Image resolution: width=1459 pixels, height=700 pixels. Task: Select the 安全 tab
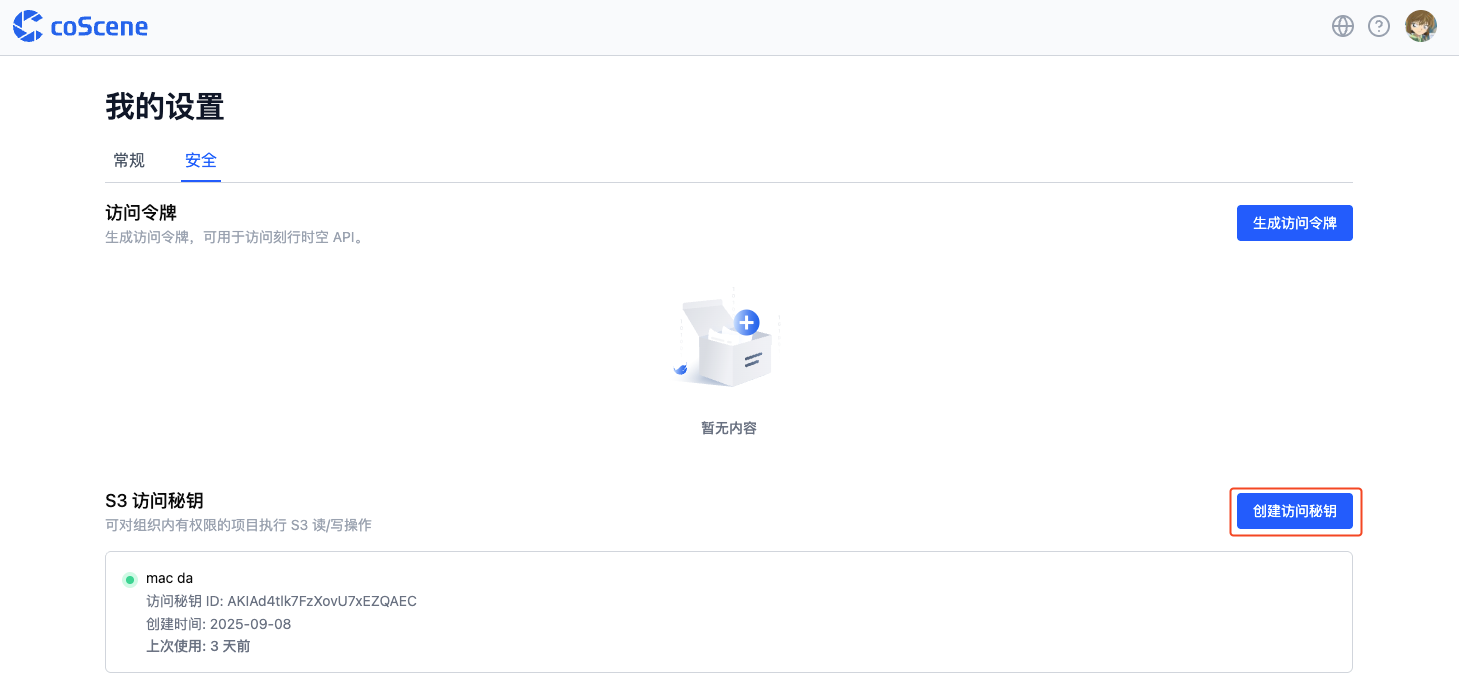(x=201, y=160)
